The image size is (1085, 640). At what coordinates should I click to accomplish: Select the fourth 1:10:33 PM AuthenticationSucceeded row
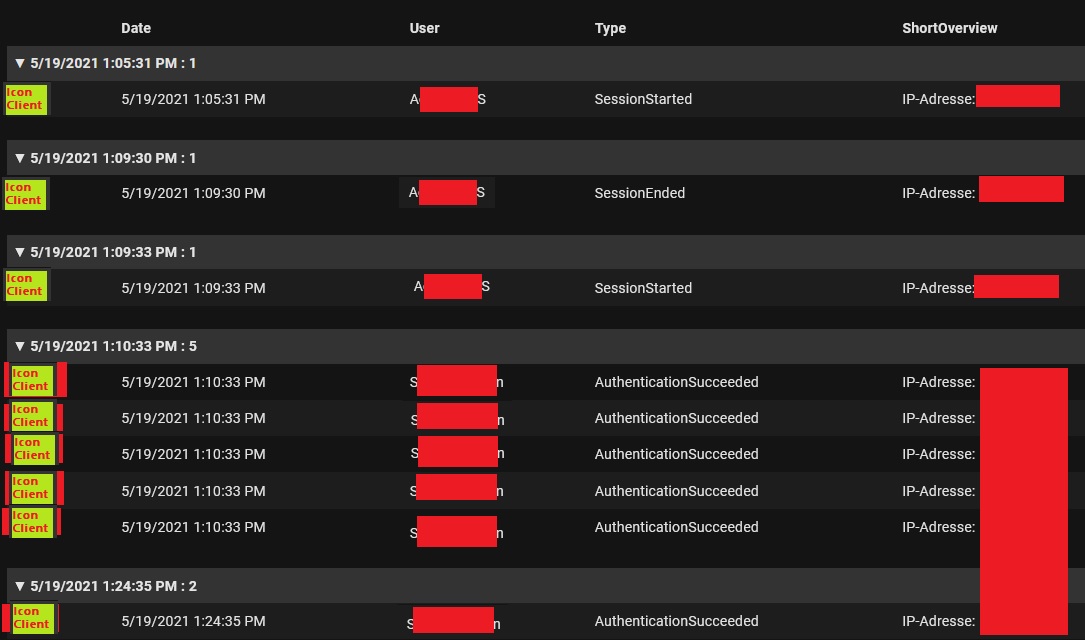[x=542, y=491]
